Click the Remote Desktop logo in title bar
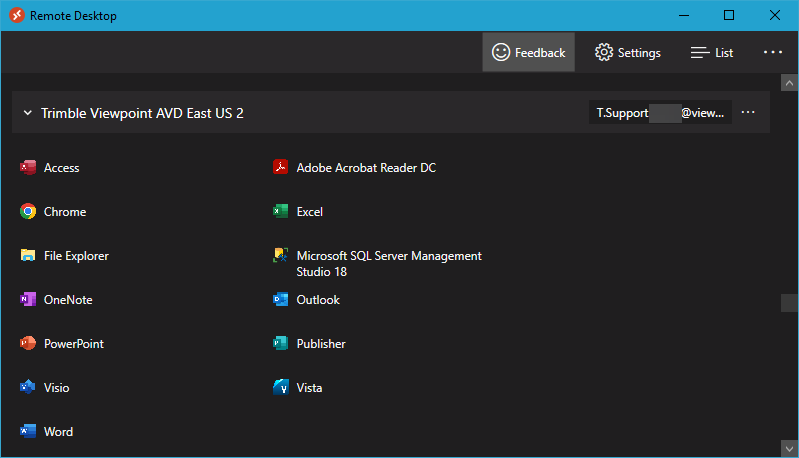This screenshot has width=799, height=458. click(x=17, y=15)
